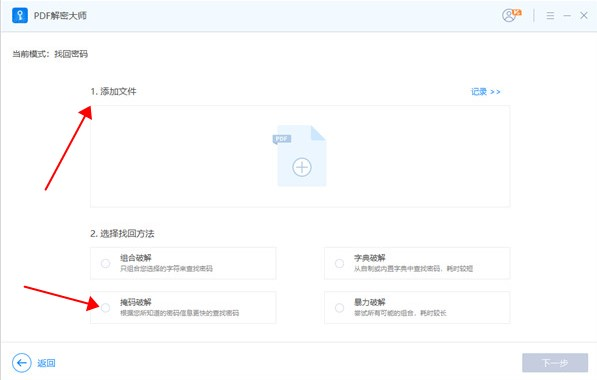Minimize the PDF解密大师 window
597x380 pixels.
pyautogui.click(x=567, y=16)
